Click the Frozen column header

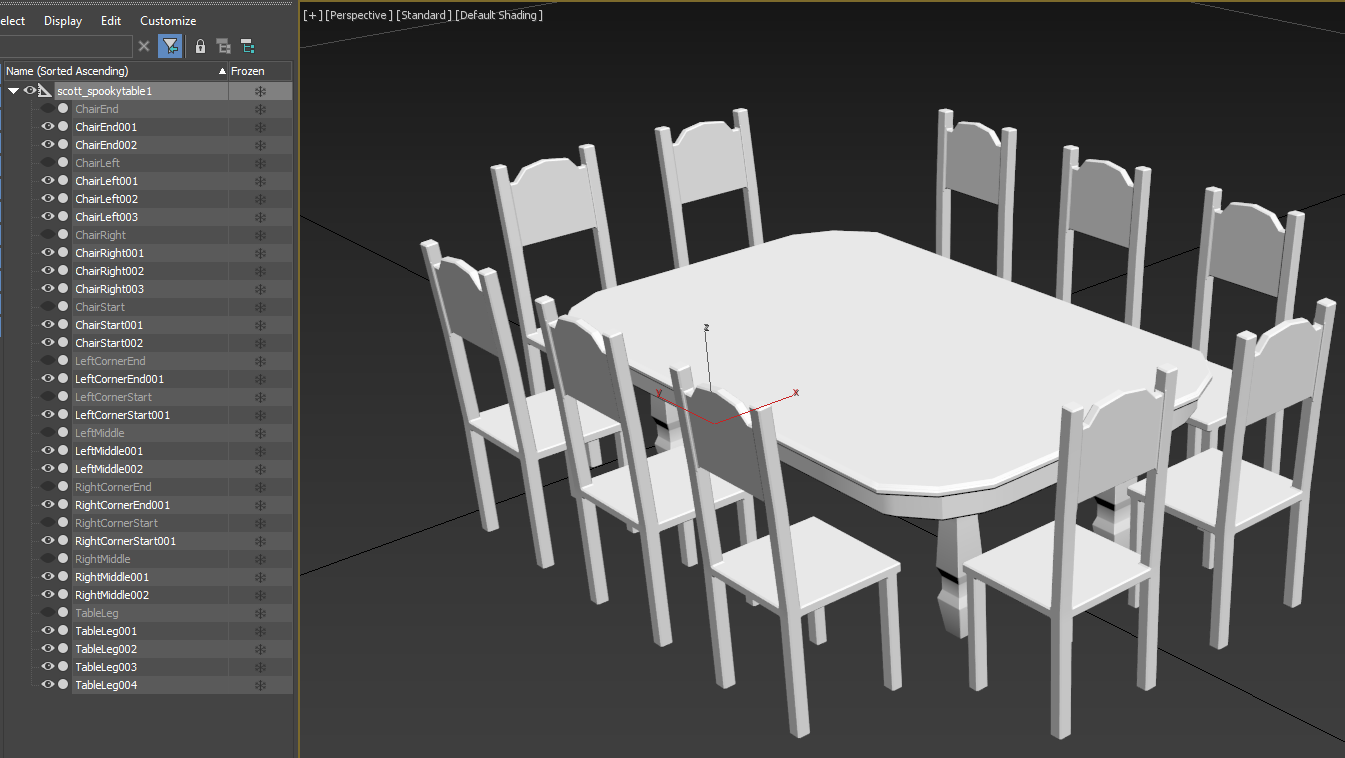[x=248, y=71]
